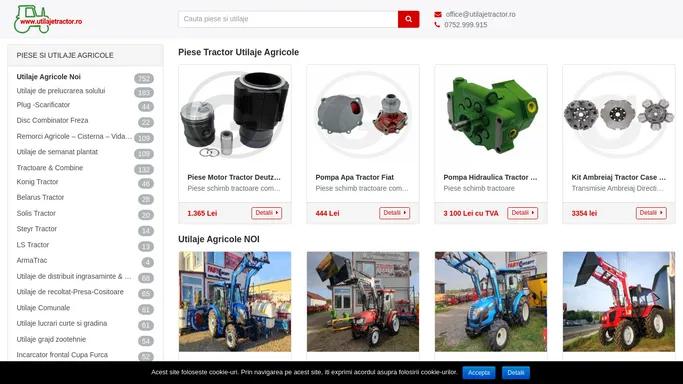Open Utilaje Agricole Noi category
Viewport: 683px width, 384px height.
tap(48, 77)
